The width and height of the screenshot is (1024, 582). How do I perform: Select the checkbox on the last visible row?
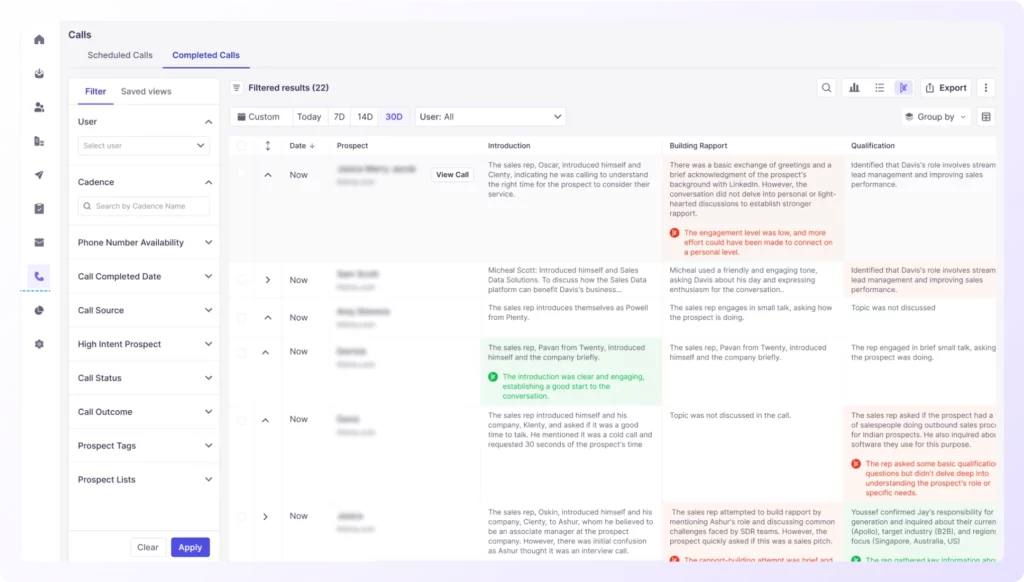pos(241,517)
